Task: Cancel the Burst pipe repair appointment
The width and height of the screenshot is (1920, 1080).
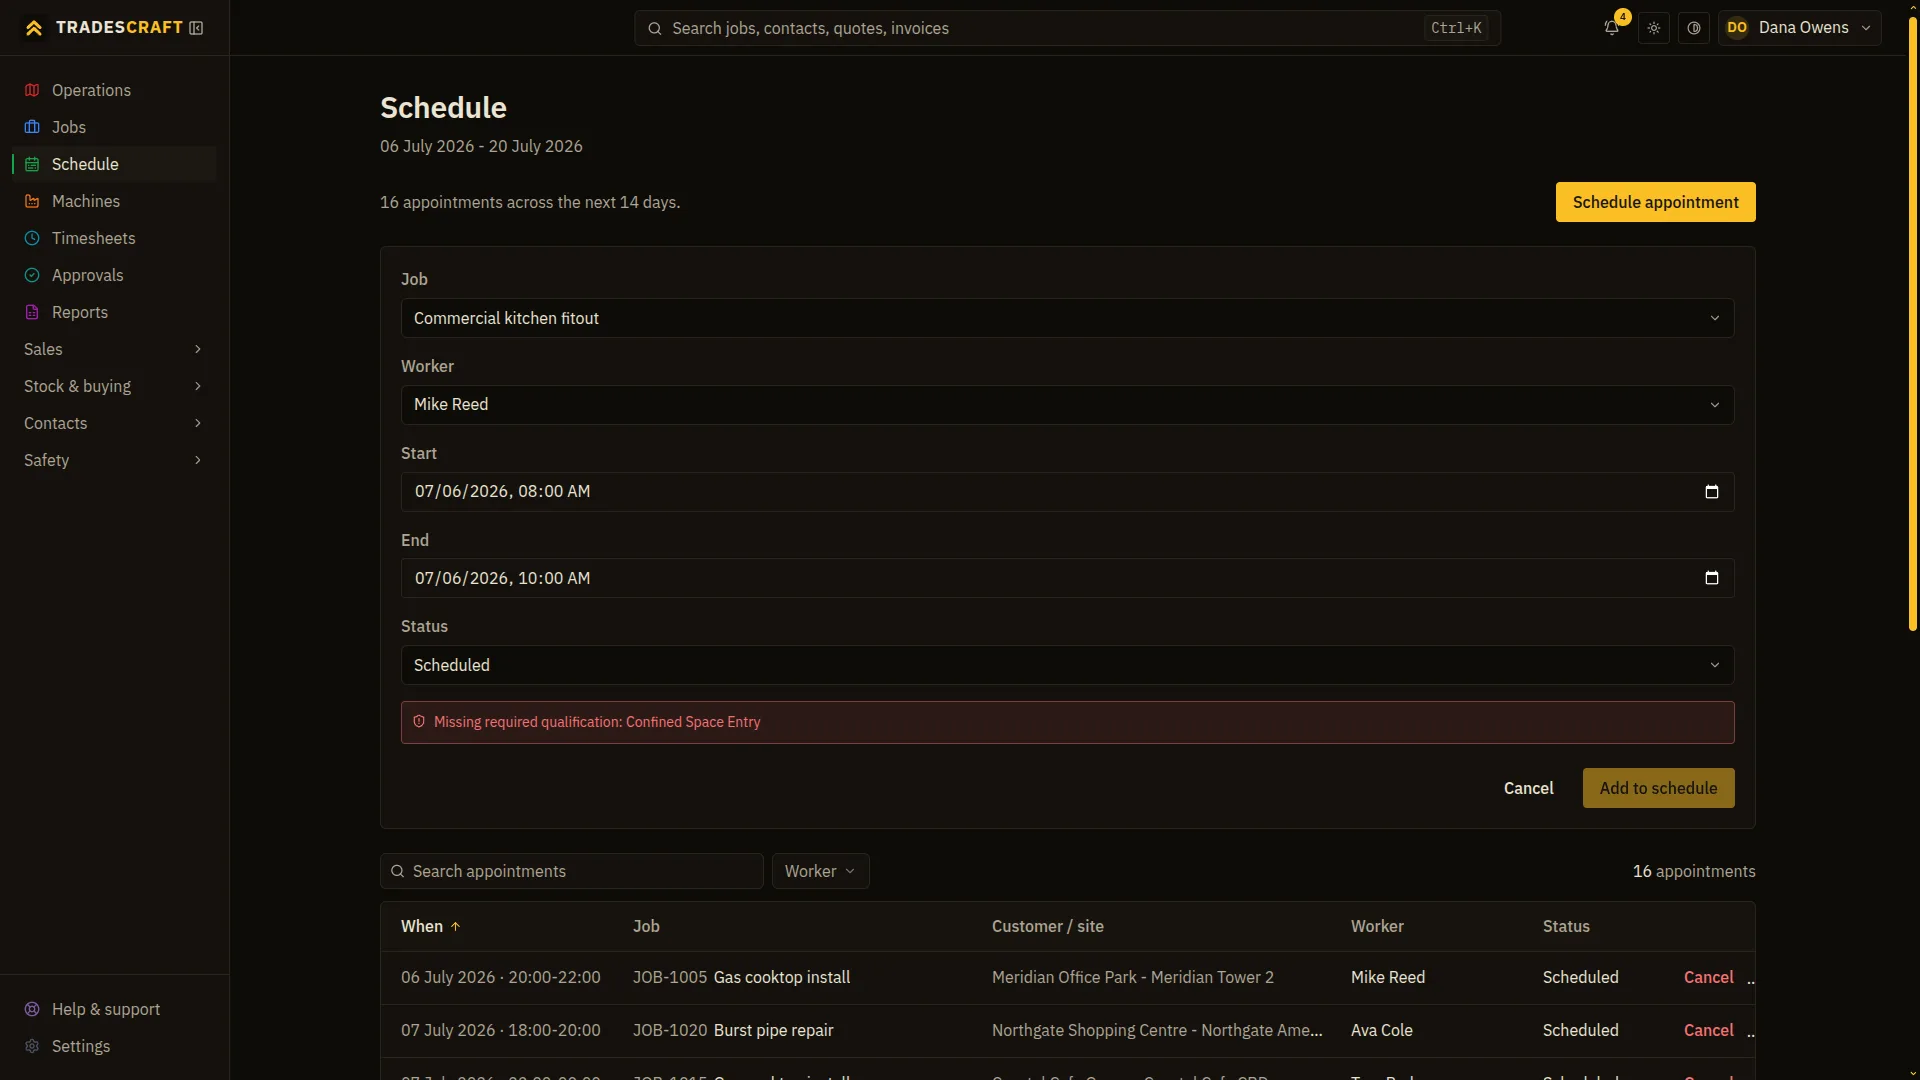Action: coord(1708,1030)
